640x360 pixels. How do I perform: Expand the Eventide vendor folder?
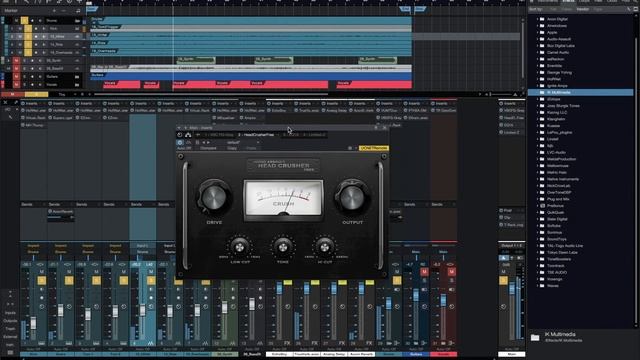click(x=538, y=66)
